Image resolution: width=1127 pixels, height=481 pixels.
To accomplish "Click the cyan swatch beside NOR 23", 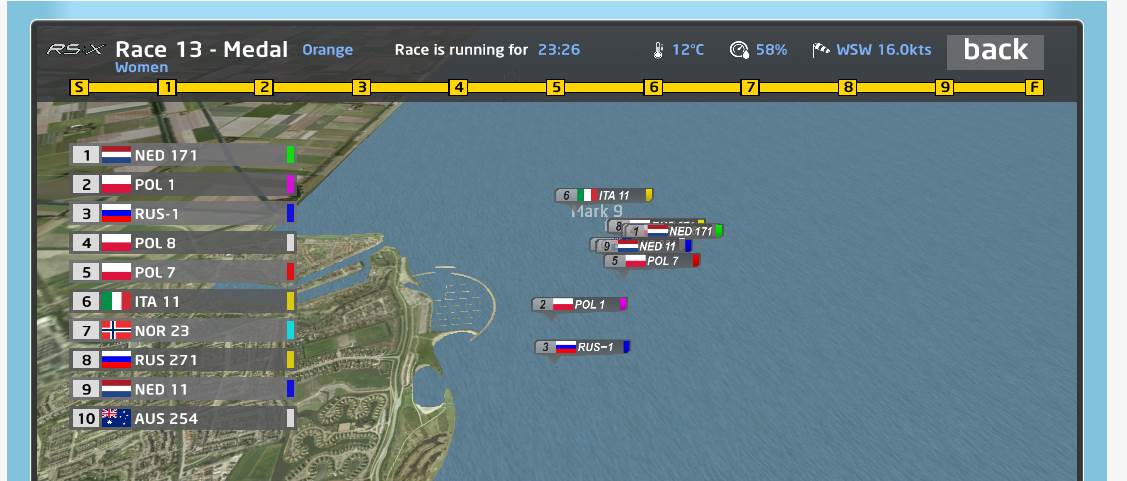I will coord(290,330).
